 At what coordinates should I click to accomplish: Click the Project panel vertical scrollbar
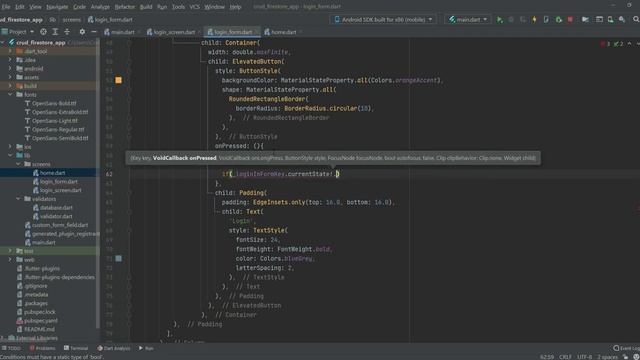point(98,184)
